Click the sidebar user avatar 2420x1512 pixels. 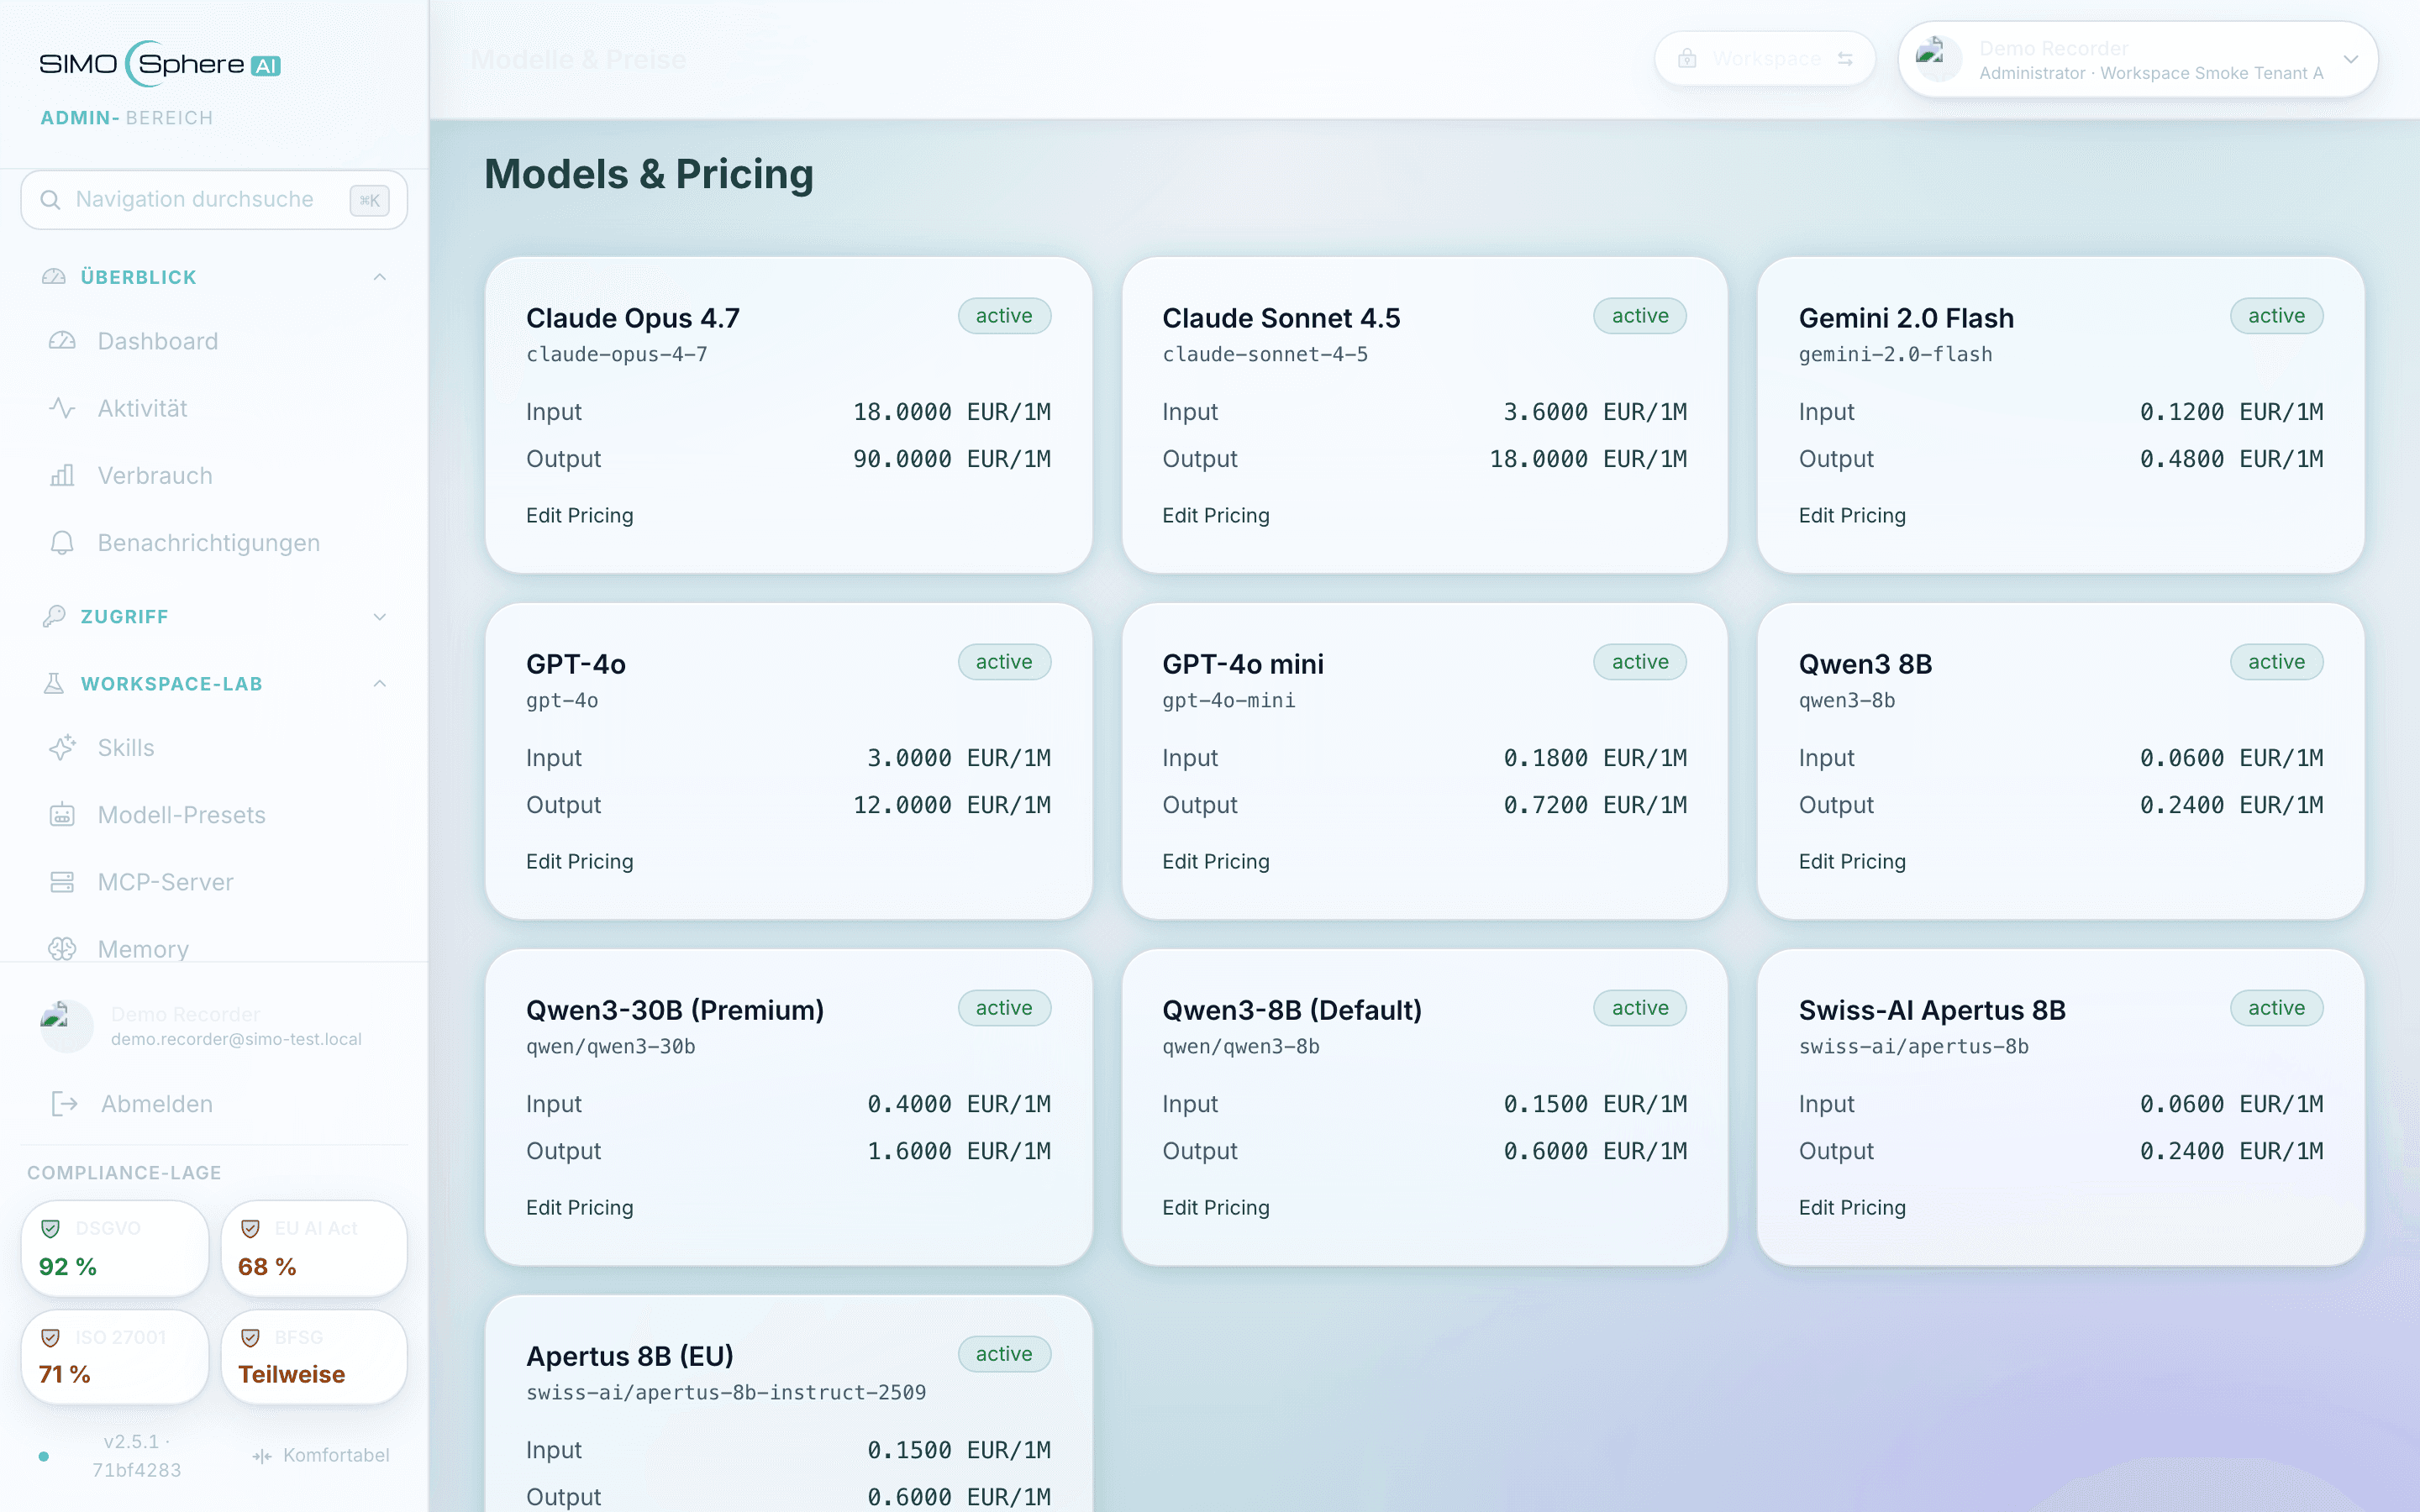click(66, 1026)
